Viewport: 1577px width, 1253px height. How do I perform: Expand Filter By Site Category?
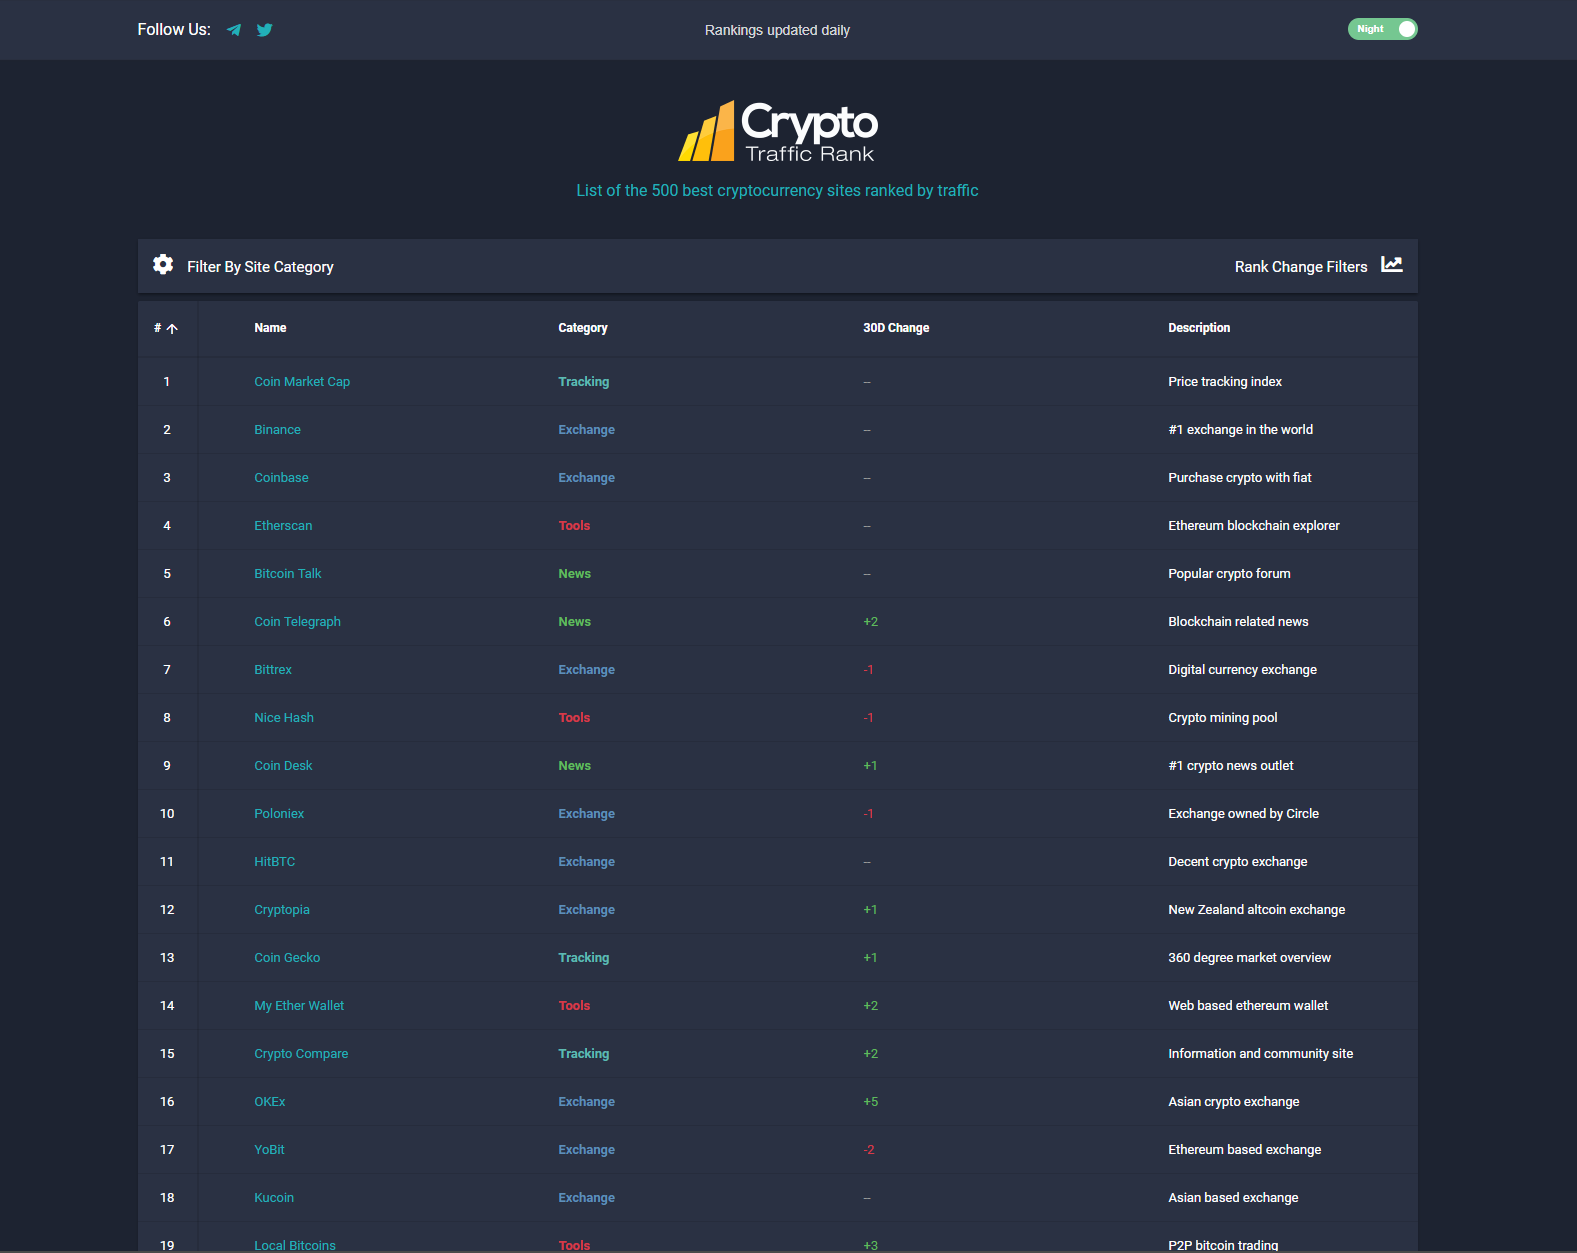pos(260,267)
